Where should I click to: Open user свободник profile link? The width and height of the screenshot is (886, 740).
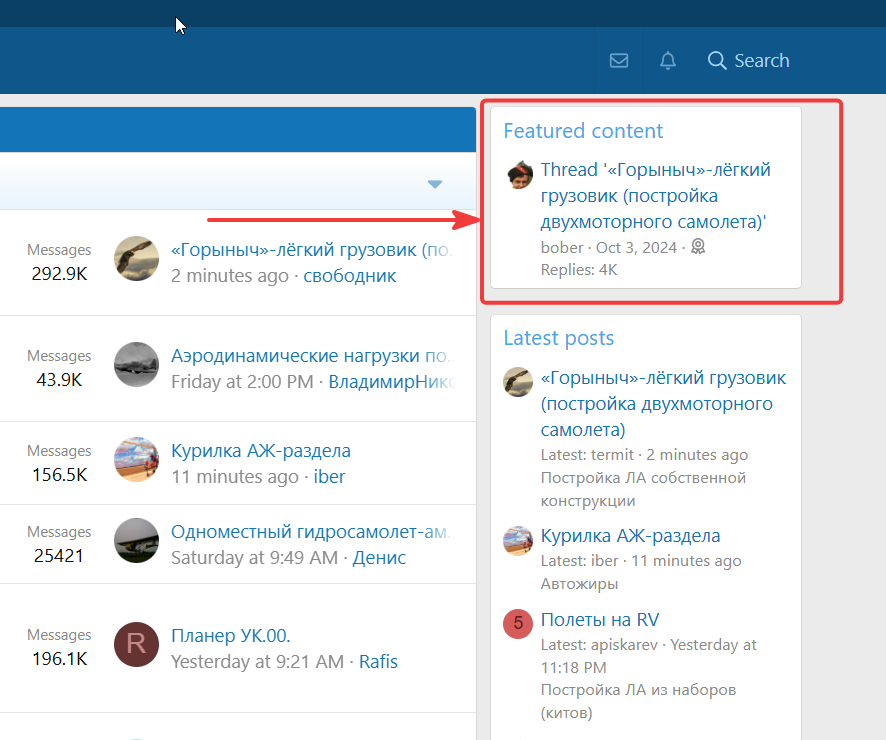coord(350,276)
